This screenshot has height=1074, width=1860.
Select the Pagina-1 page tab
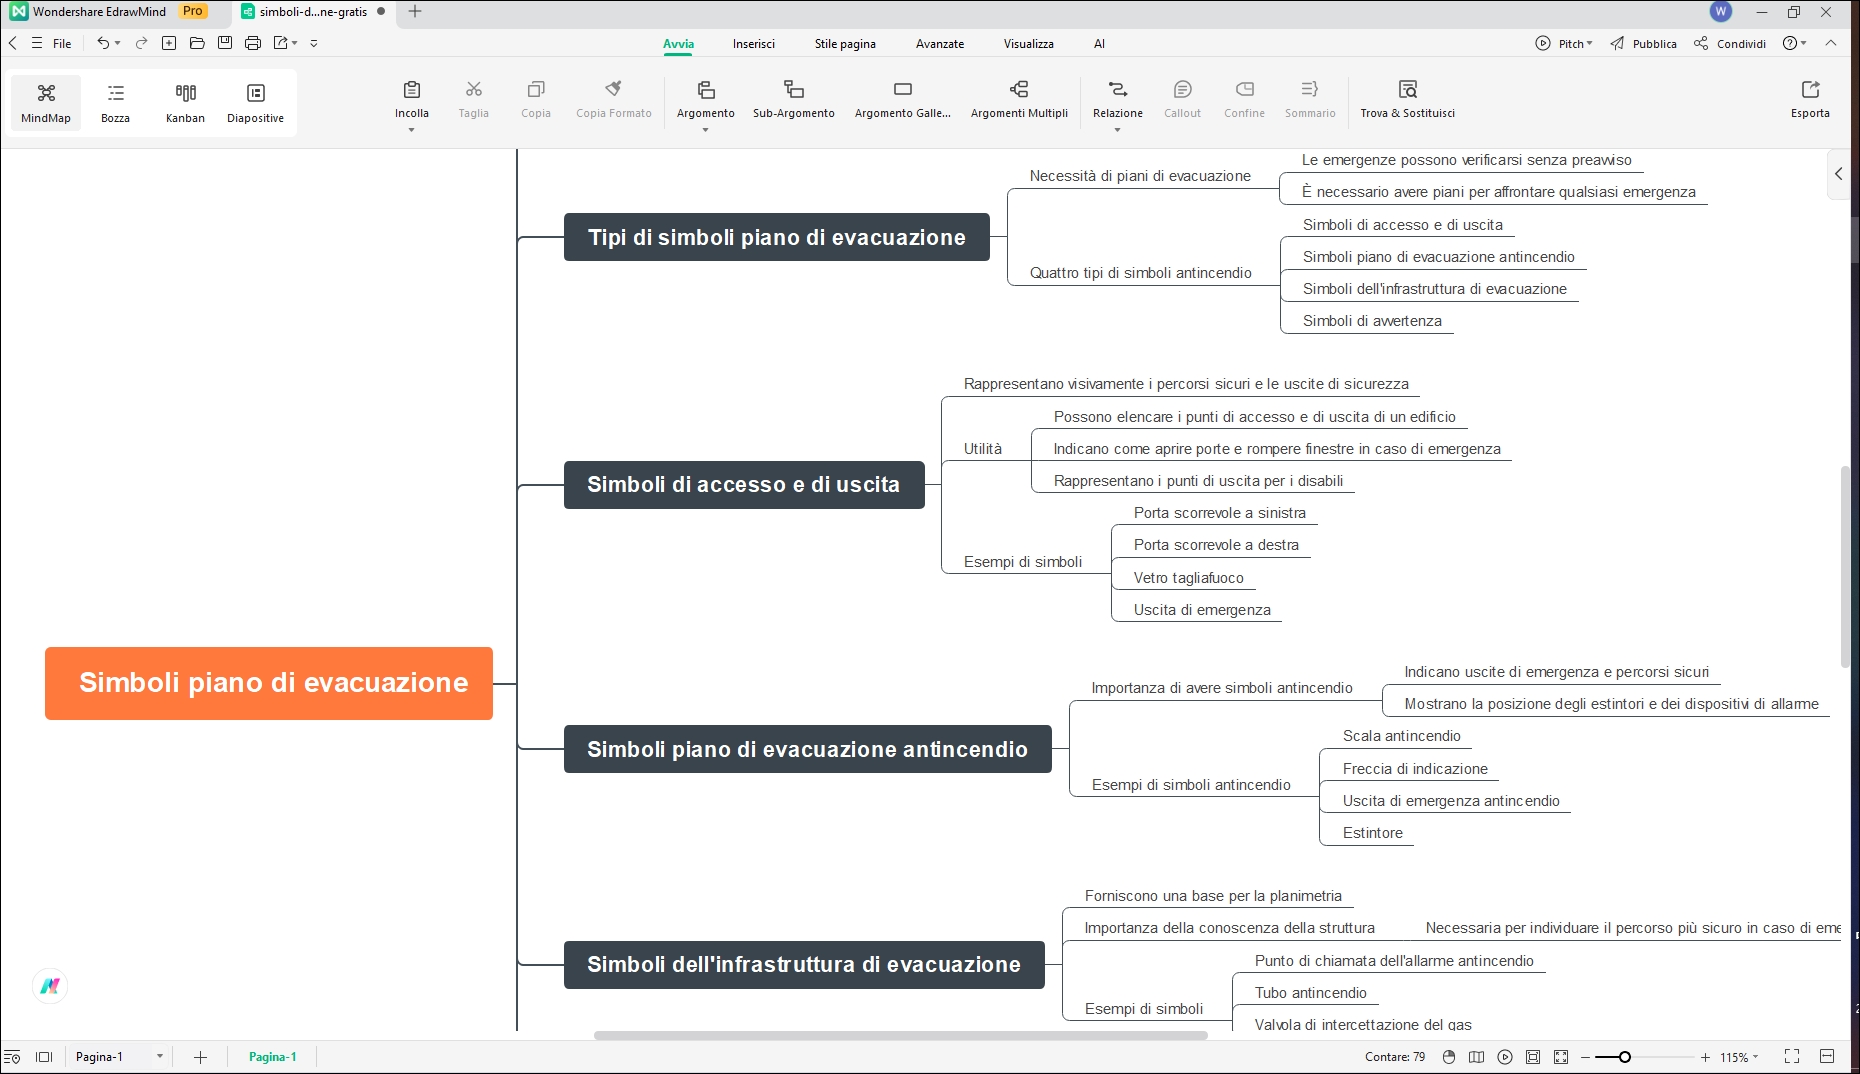272,1057
